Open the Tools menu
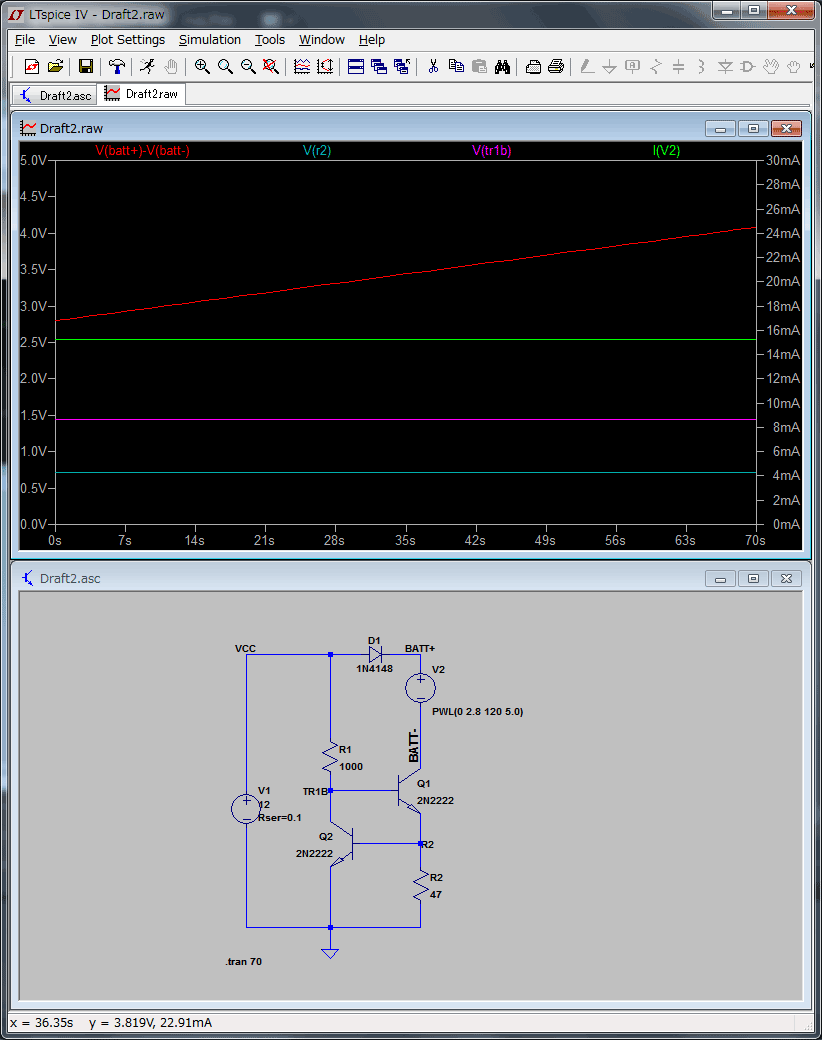This screenshot has width=822, height=1040. coord(270,40)
